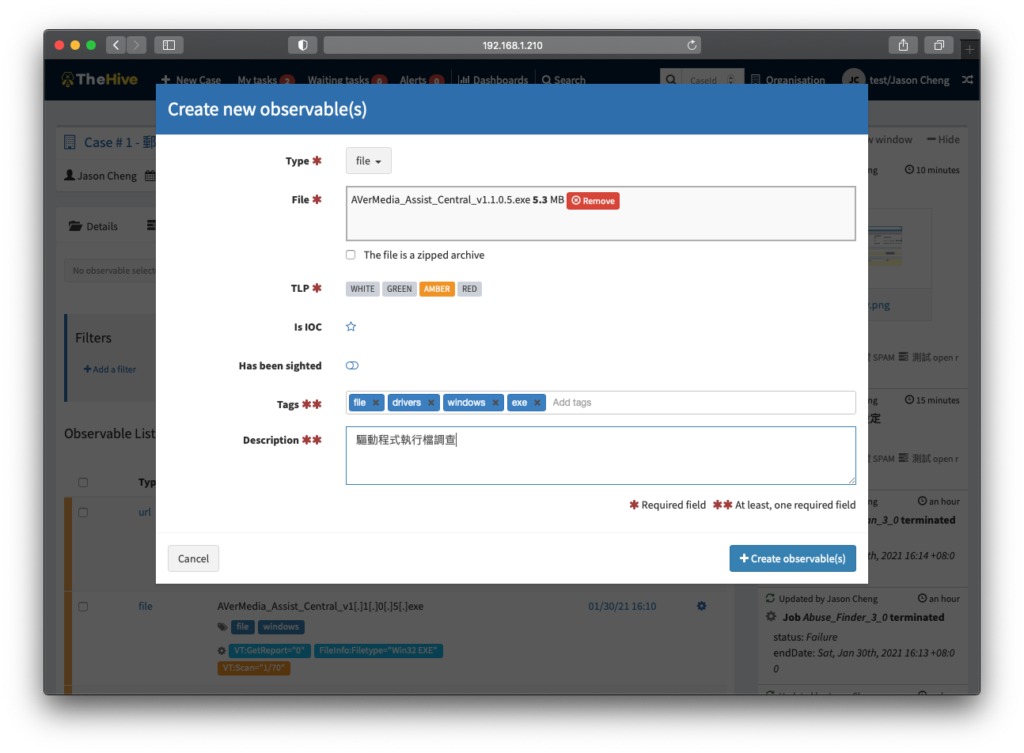Click into the Description text area
This screenshot has width=1024, height=753.
pyautogui.click(x=600, y=455)
